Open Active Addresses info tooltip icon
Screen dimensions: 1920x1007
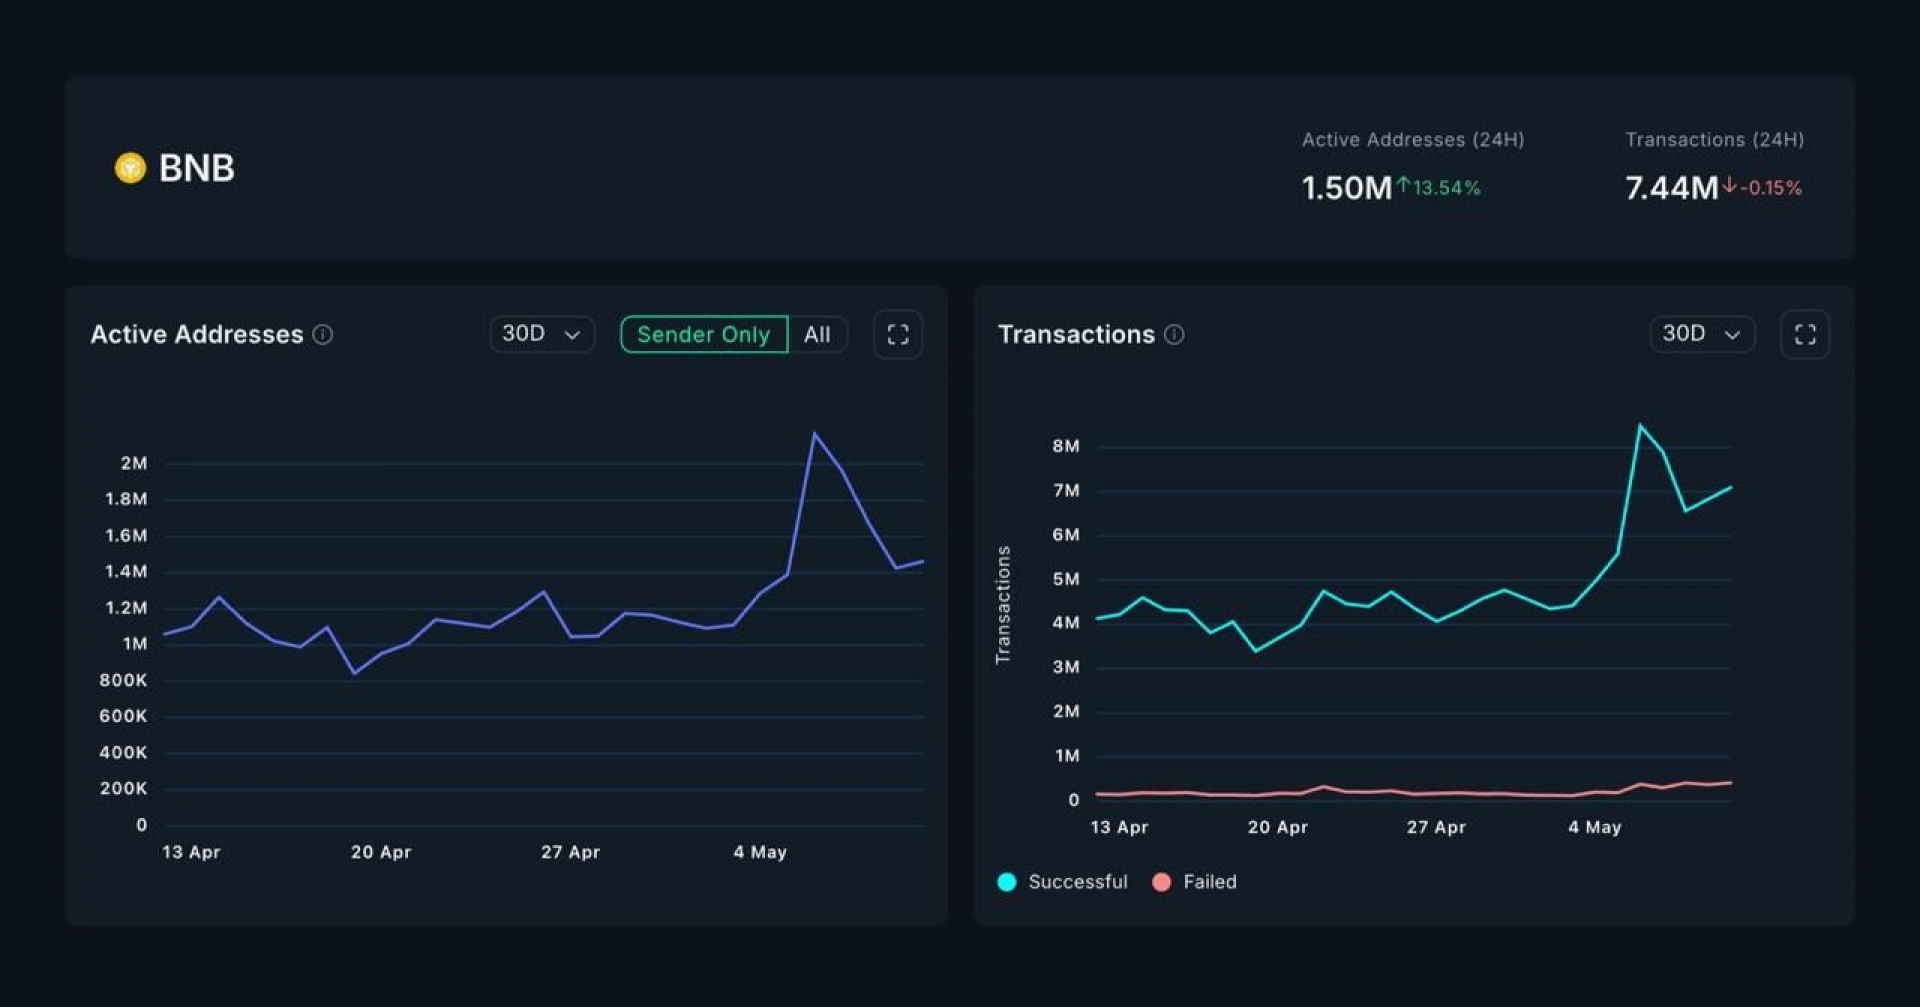pos(323,335)
